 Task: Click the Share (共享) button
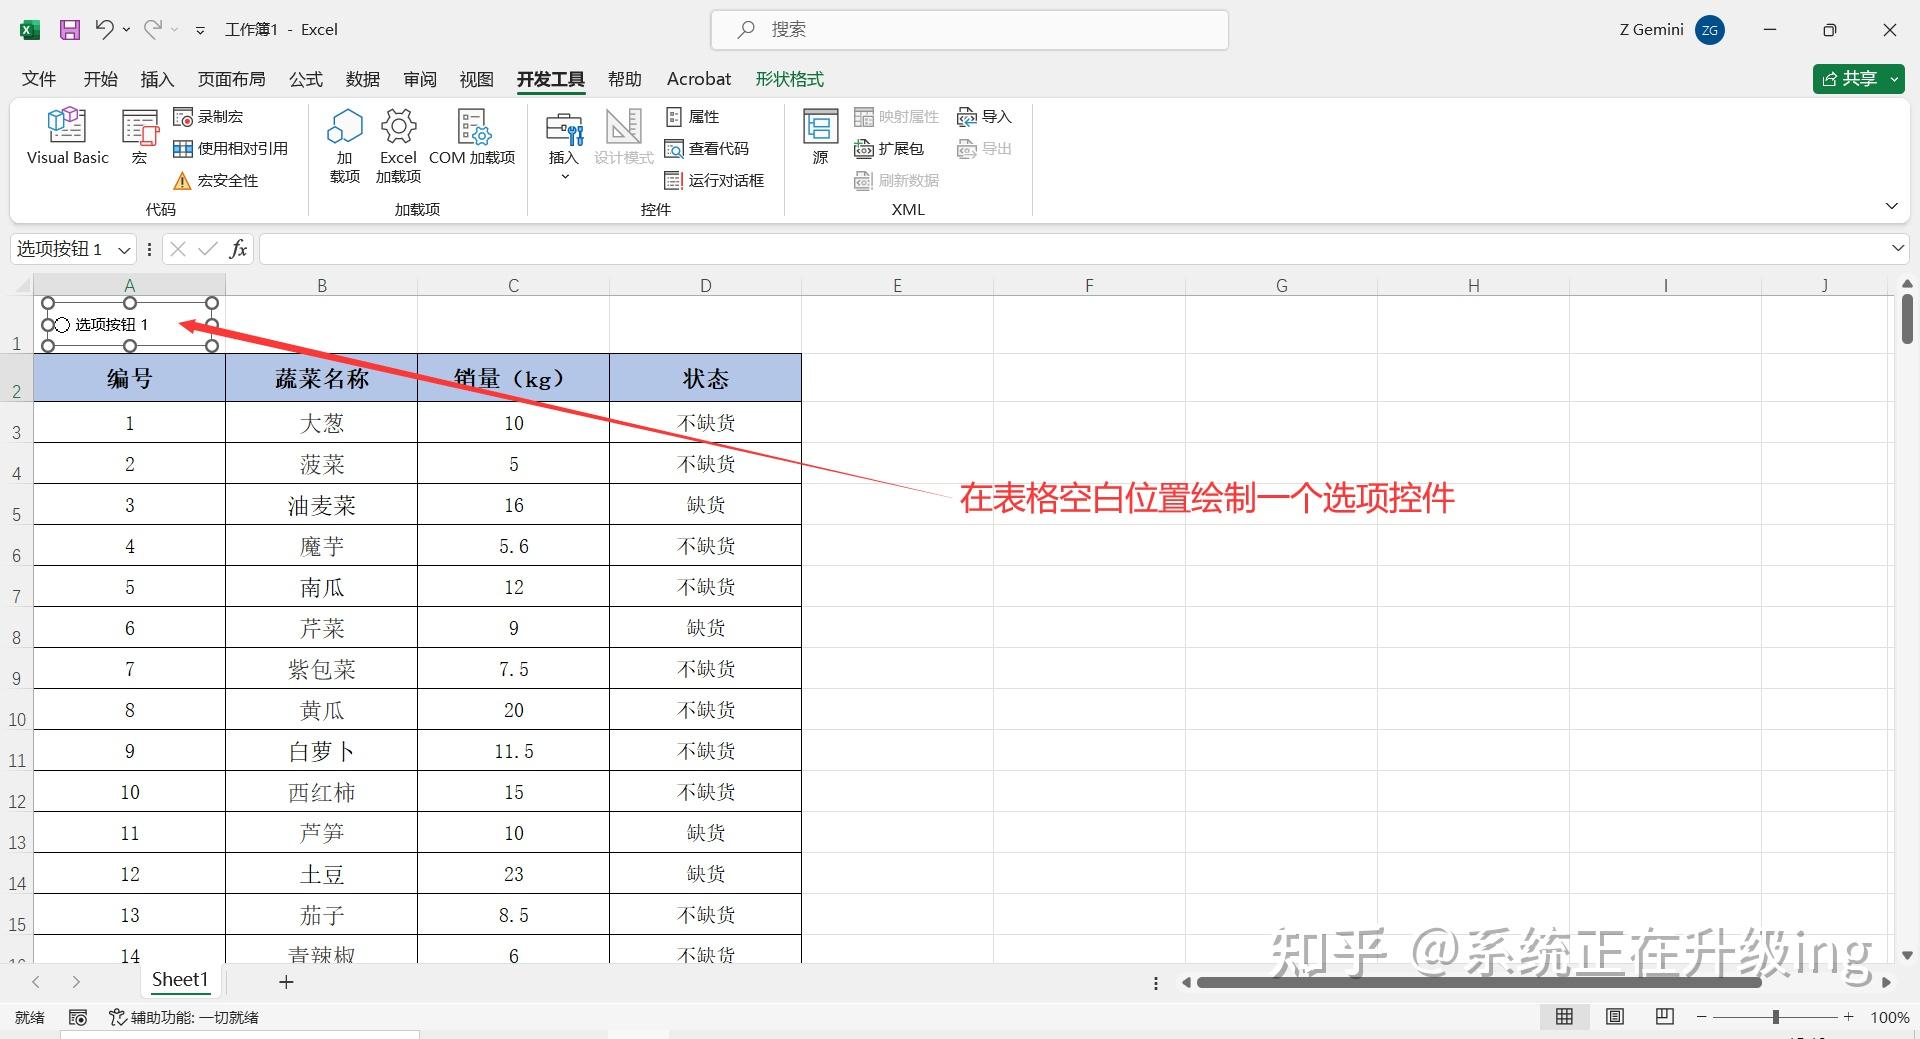point(1849,79)
